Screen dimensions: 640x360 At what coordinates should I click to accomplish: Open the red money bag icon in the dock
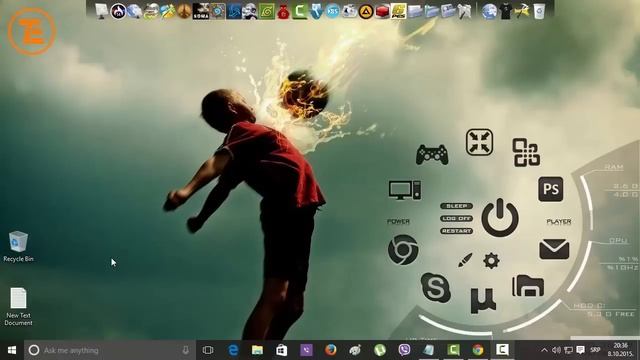click(283, 11)
